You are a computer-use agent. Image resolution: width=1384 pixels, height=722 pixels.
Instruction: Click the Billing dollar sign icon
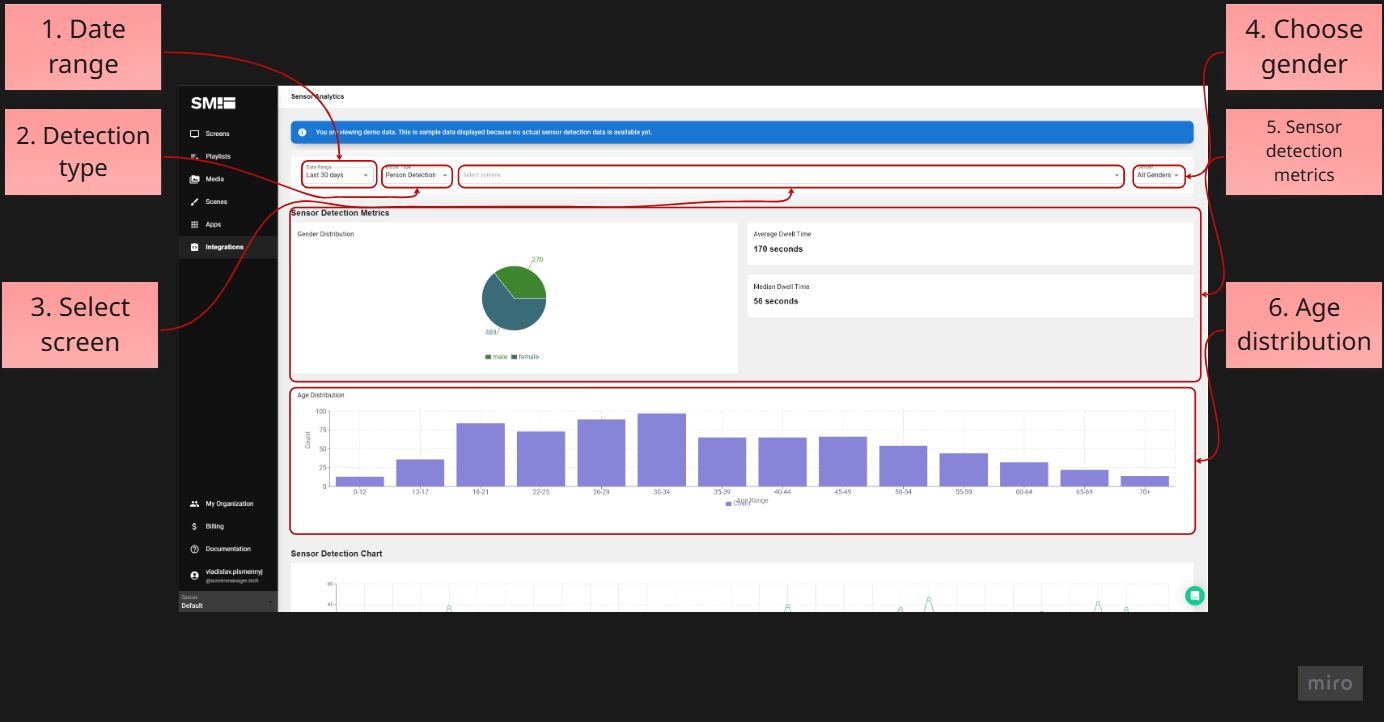(194, 526)
